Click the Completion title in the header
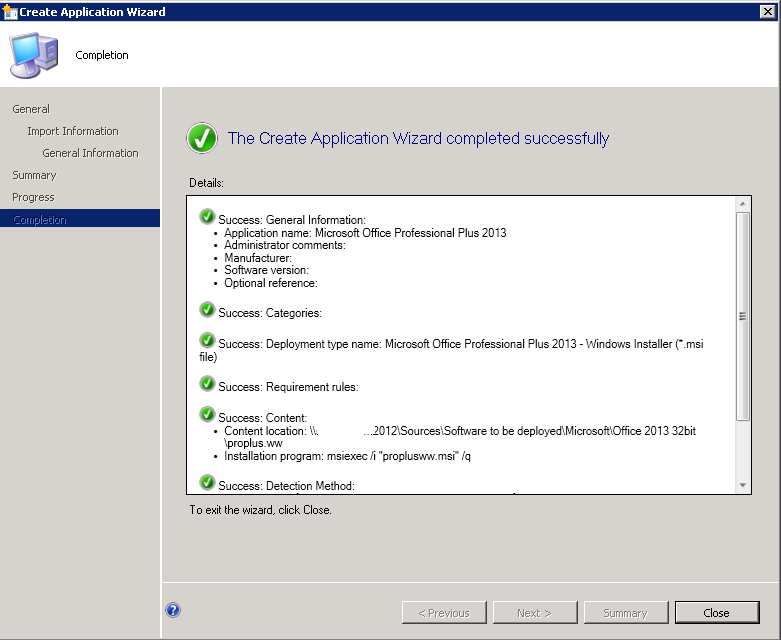Screen dimensions: 781x640 pyautogui.click(x=102, y=55)
